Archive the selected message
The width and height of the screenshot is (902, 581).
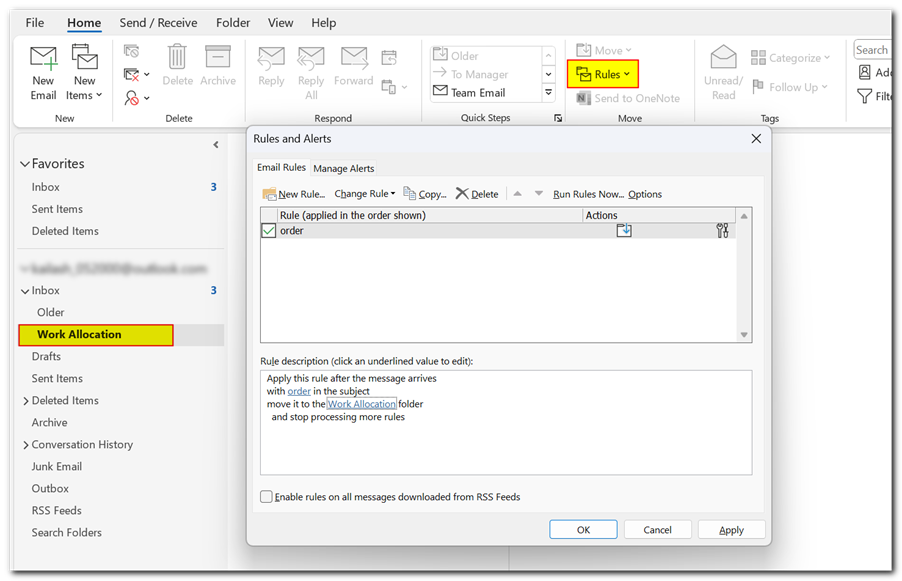218,66
